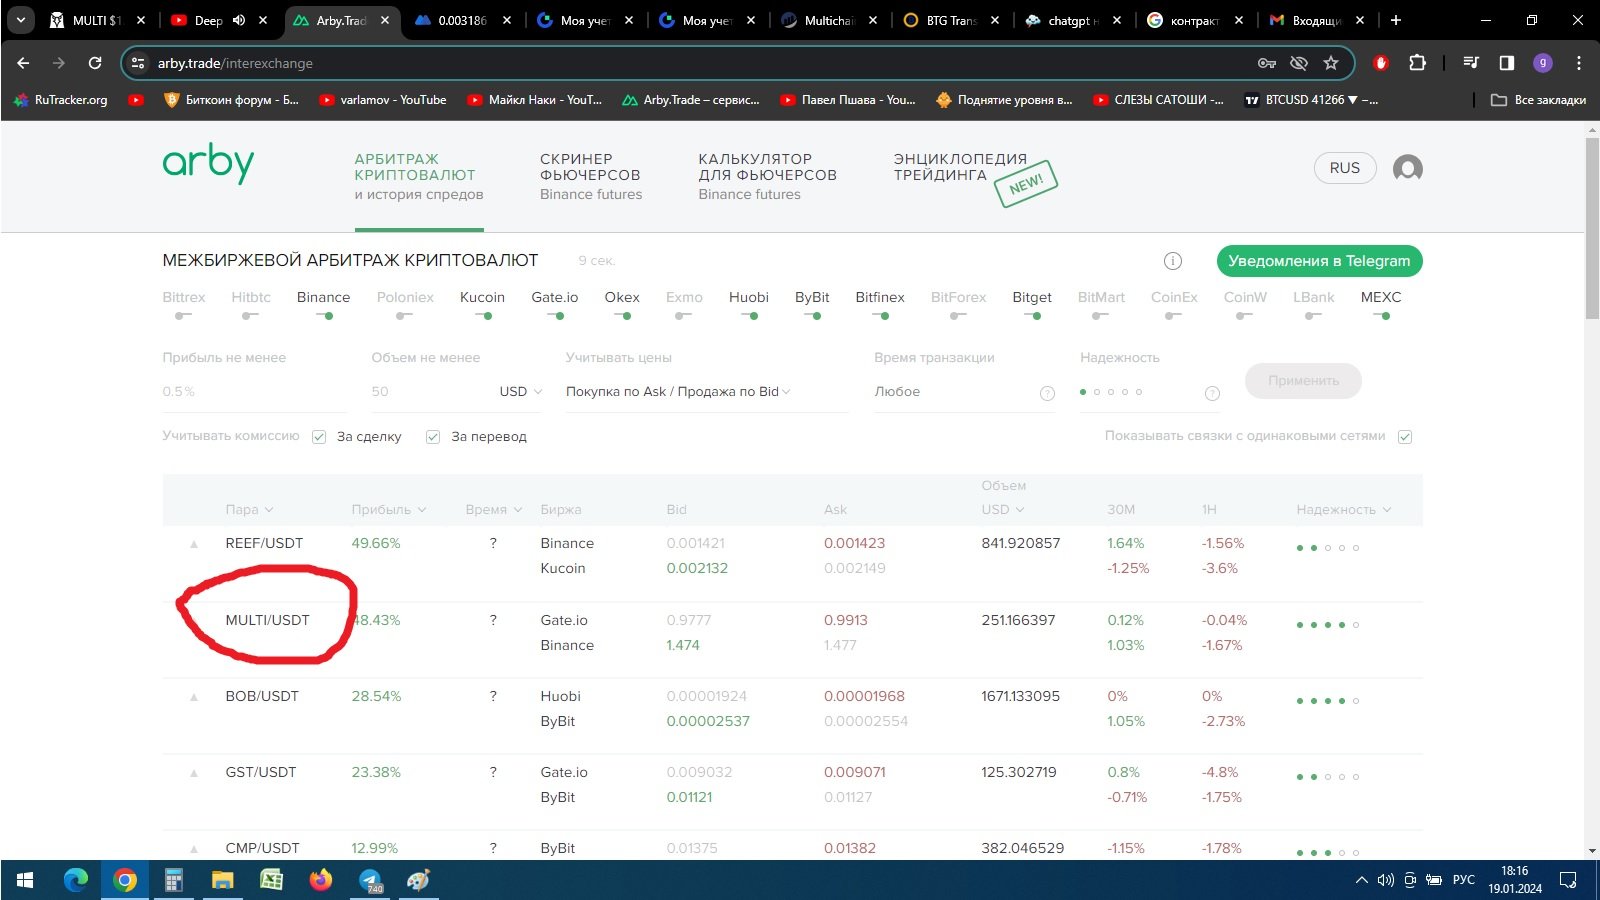Open 'Все закладки' bookmarks folder
The width and height of the screenshot is (1600, 900).
[x=1538, y=100]
